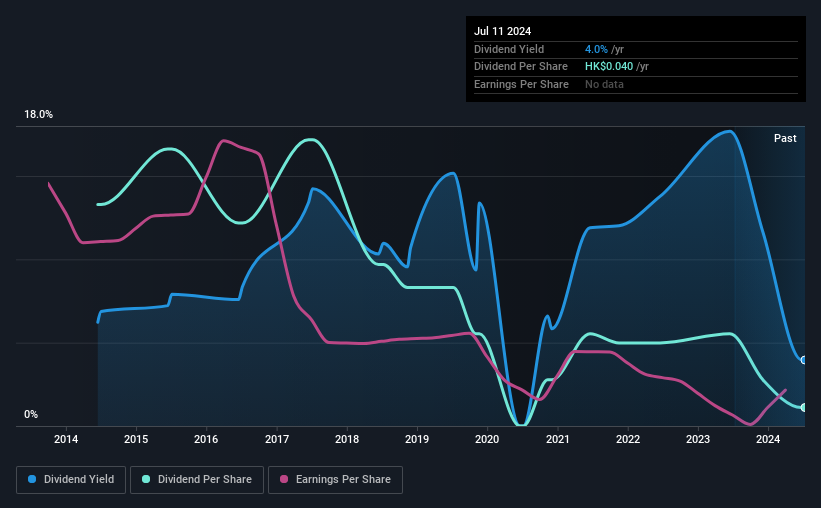Toggle the Dividend Per Share legend series
This screenshot has width=821, height=508.
pyautogui.click(x=197, y=479)
